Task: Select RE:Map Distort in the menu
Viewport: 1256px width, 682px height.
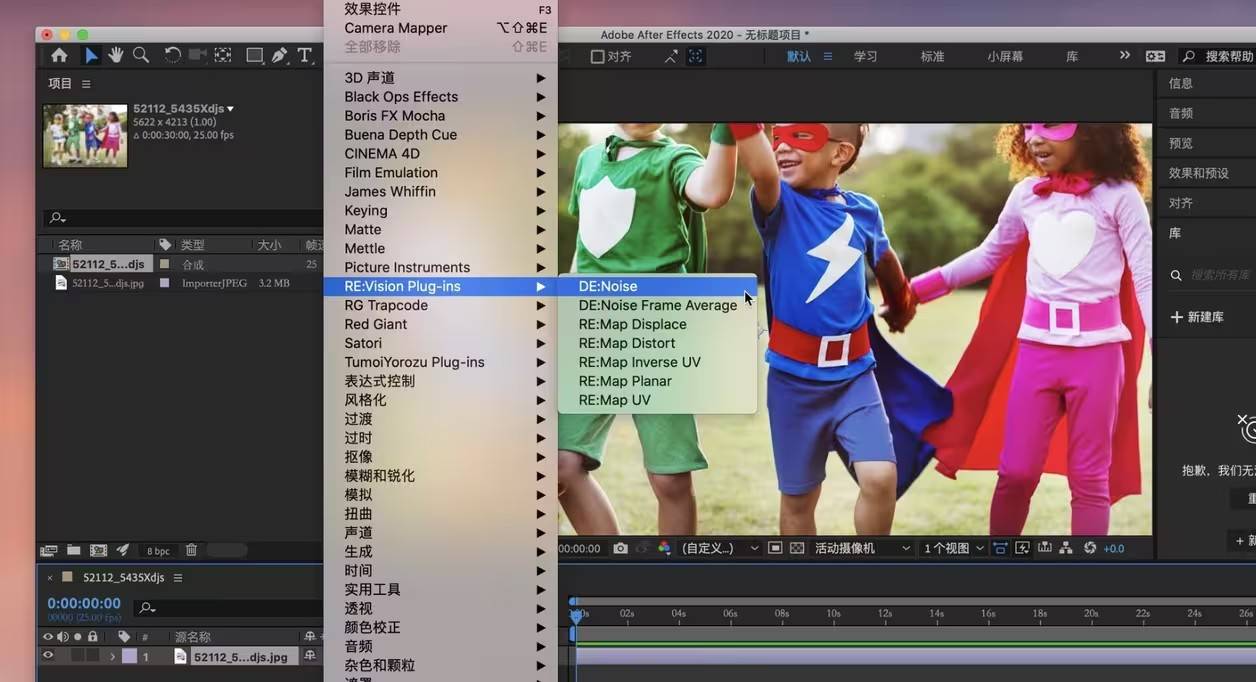Action: click(x=627, y=343)
